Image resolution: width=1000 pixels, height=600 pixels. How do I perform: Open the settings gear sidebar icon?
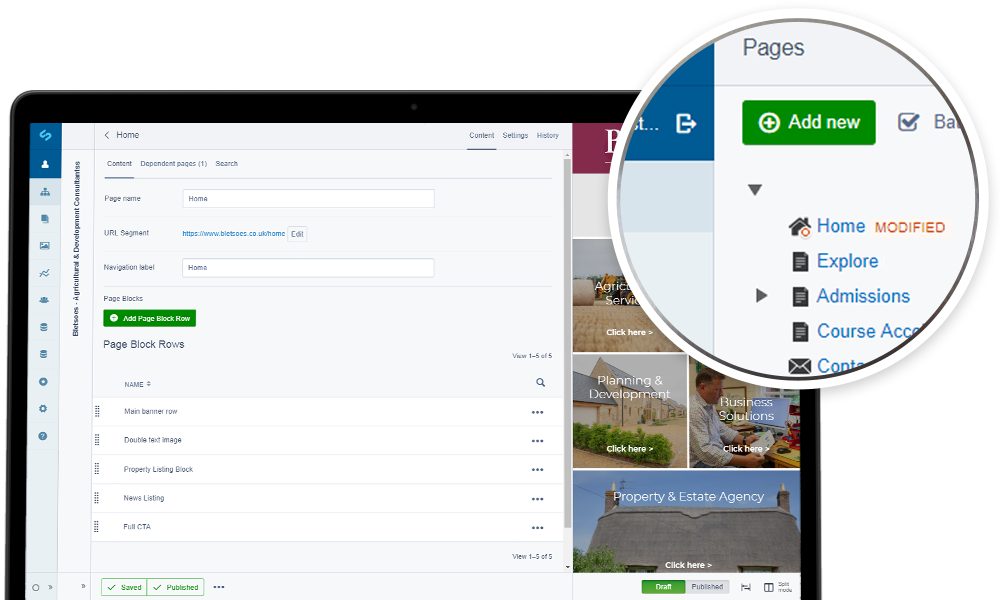43,409
